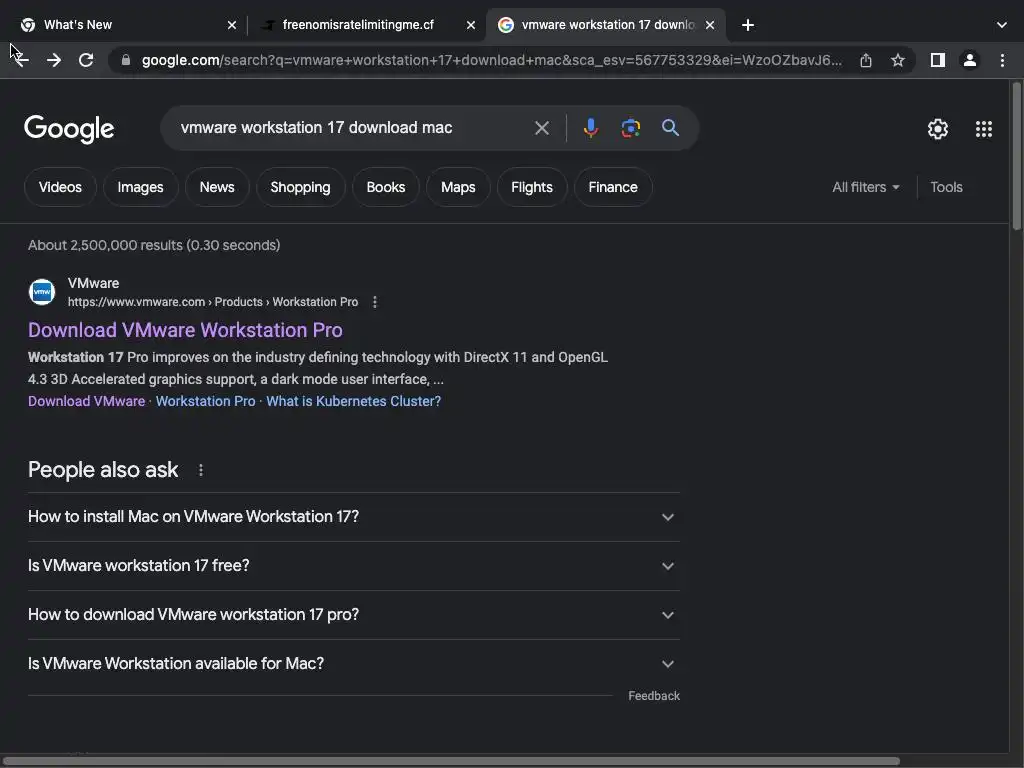
Task: Open the Chrome profile icon
Action: (970, 60)
